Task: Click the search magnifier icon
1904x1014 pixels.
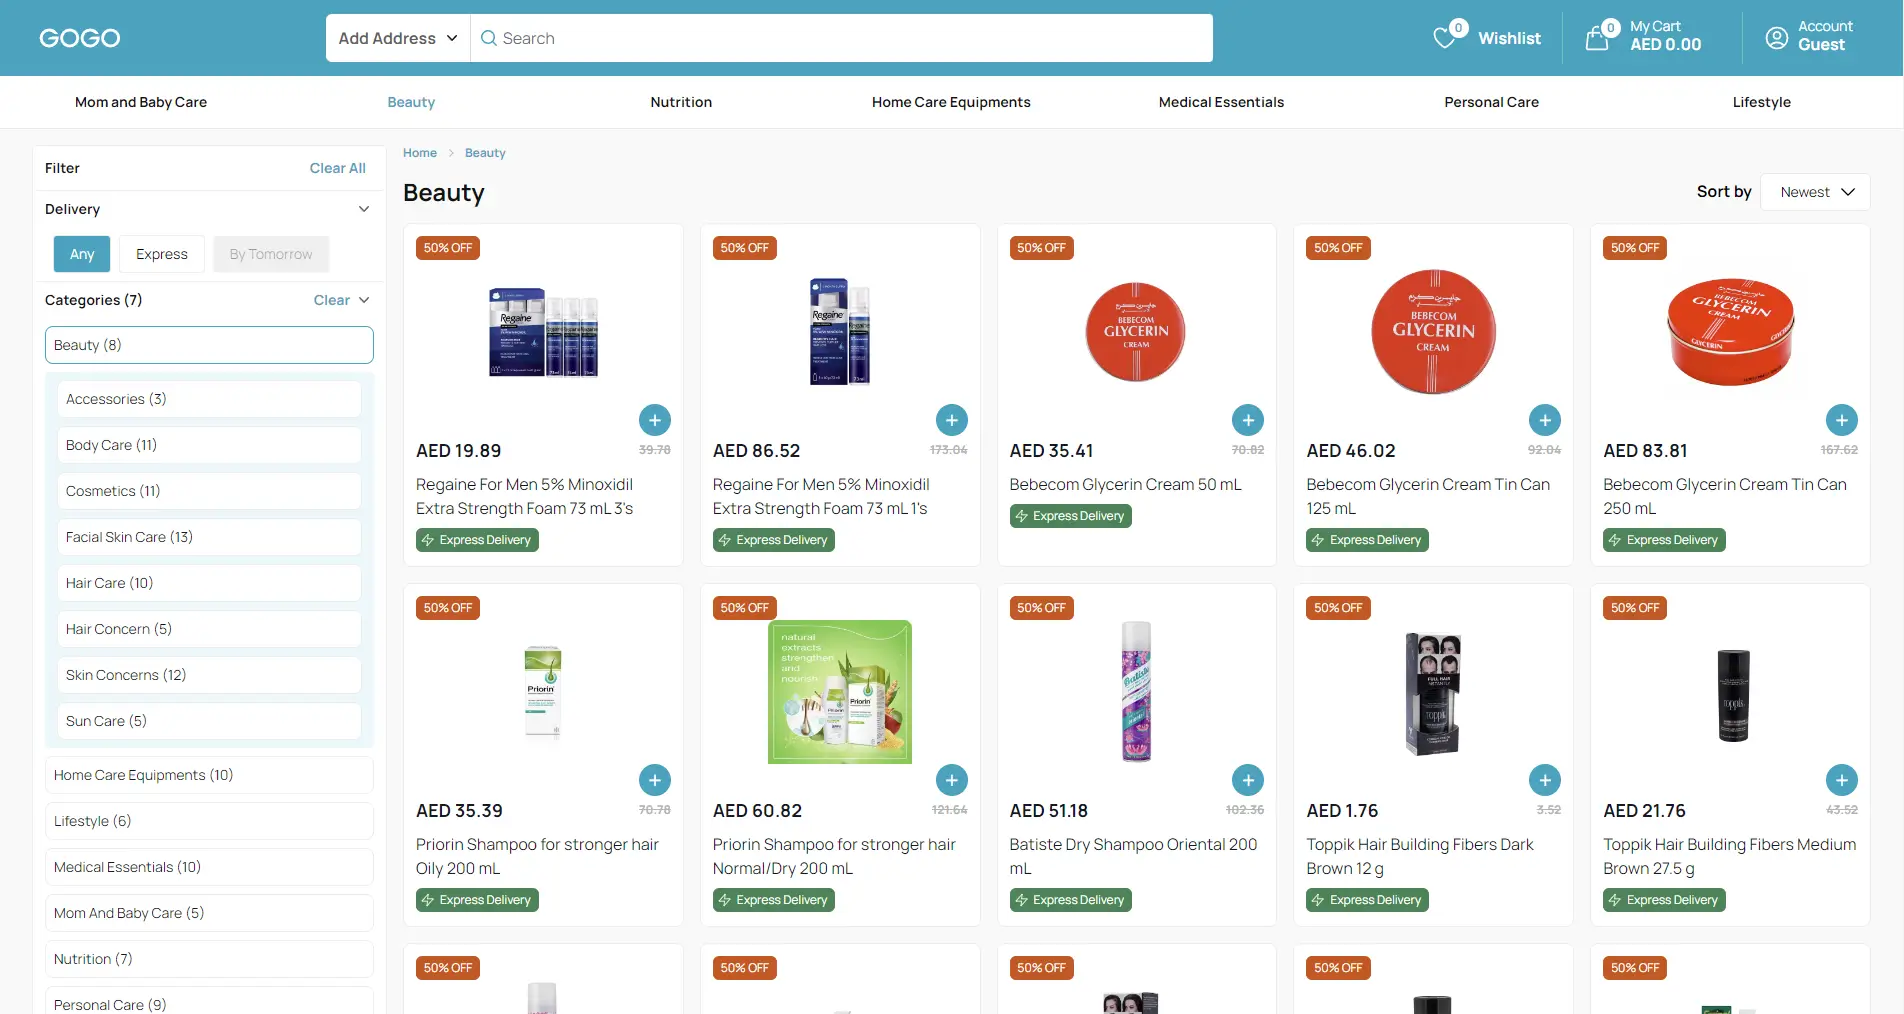Action: (x=489, y=38)
